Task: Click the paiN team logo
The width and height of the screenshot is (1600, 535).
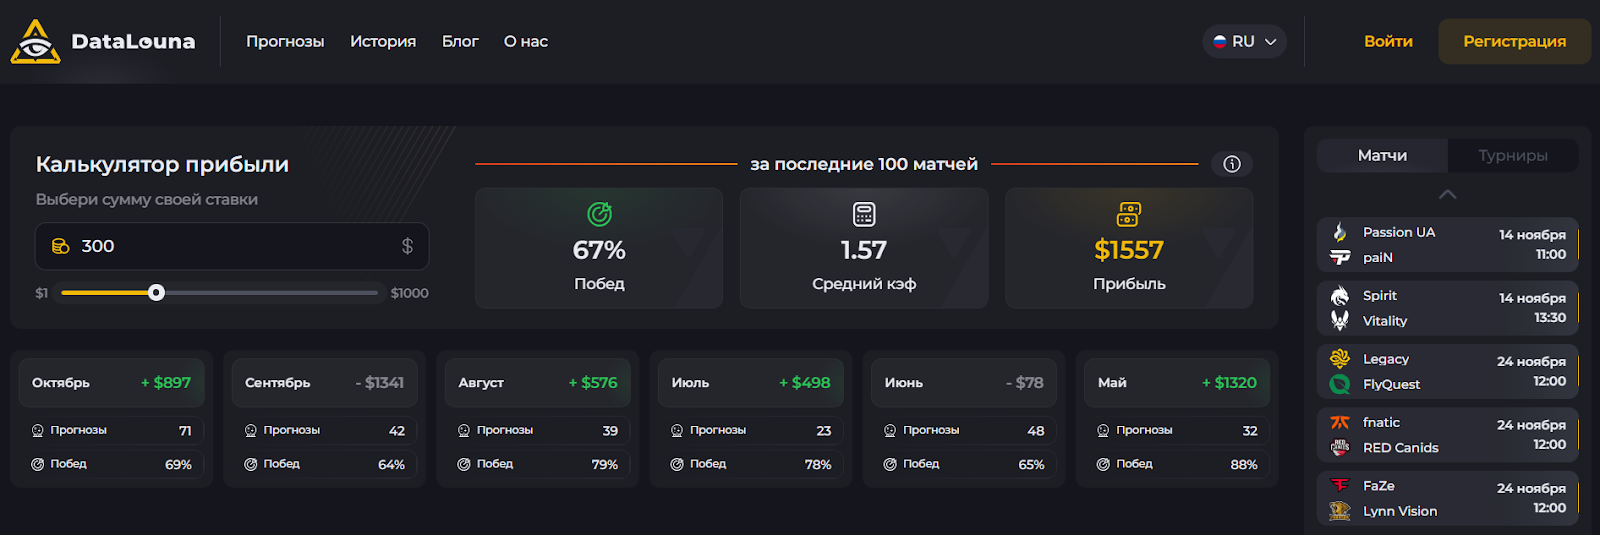Action: pos(1340,258)
